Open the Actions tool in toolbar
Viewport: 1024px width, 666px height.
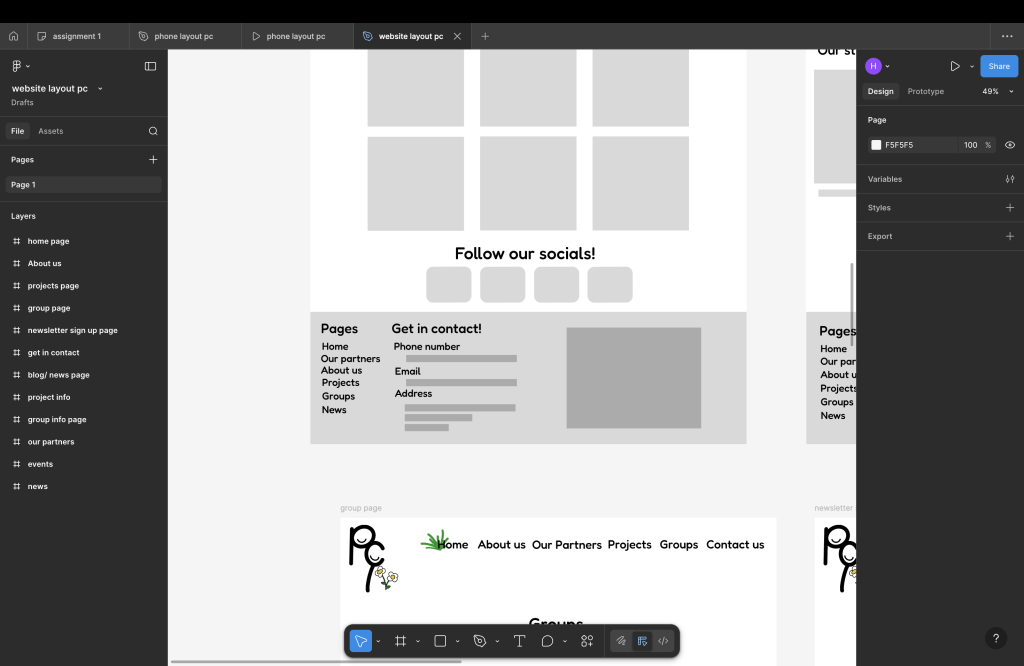tap(587, 641)
